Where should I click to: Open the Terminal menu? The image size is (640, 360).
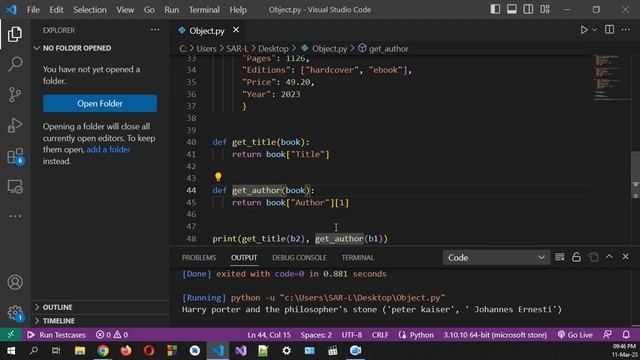(204, 9)
